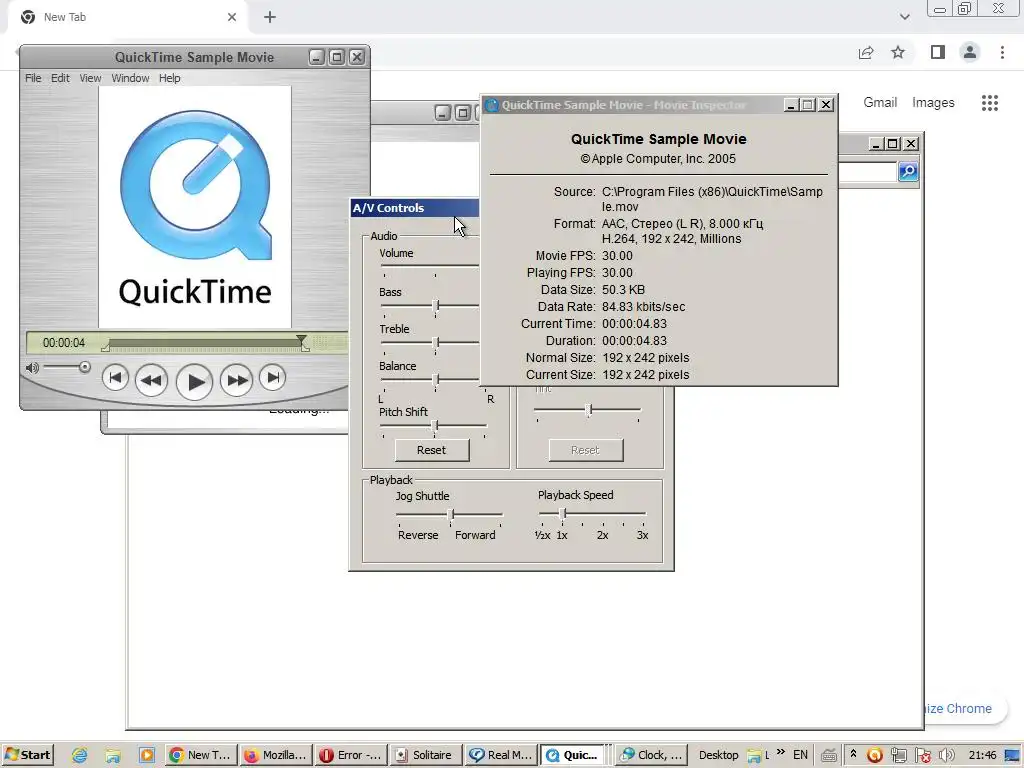Click the Data Rate value 84.83 kbits/sec
Image resolution: width=1024 pixels, height=768 pixels.
(x=643, y=306)
